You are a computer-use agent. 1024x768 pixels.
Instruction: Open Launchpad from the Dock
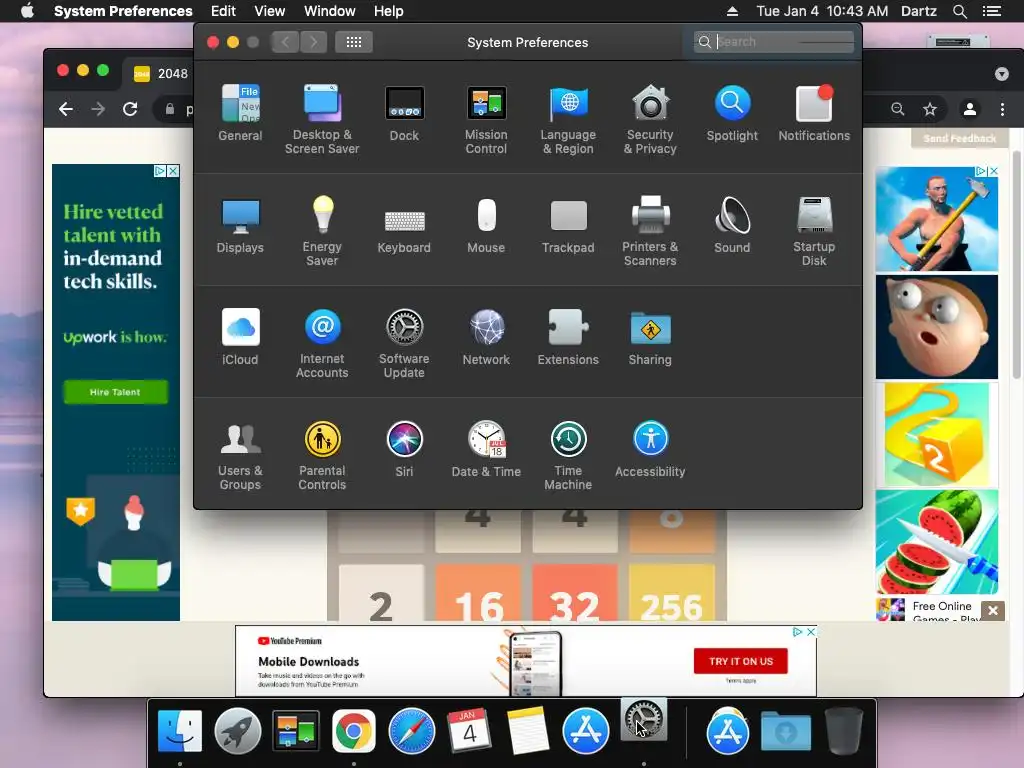(238, 731)
